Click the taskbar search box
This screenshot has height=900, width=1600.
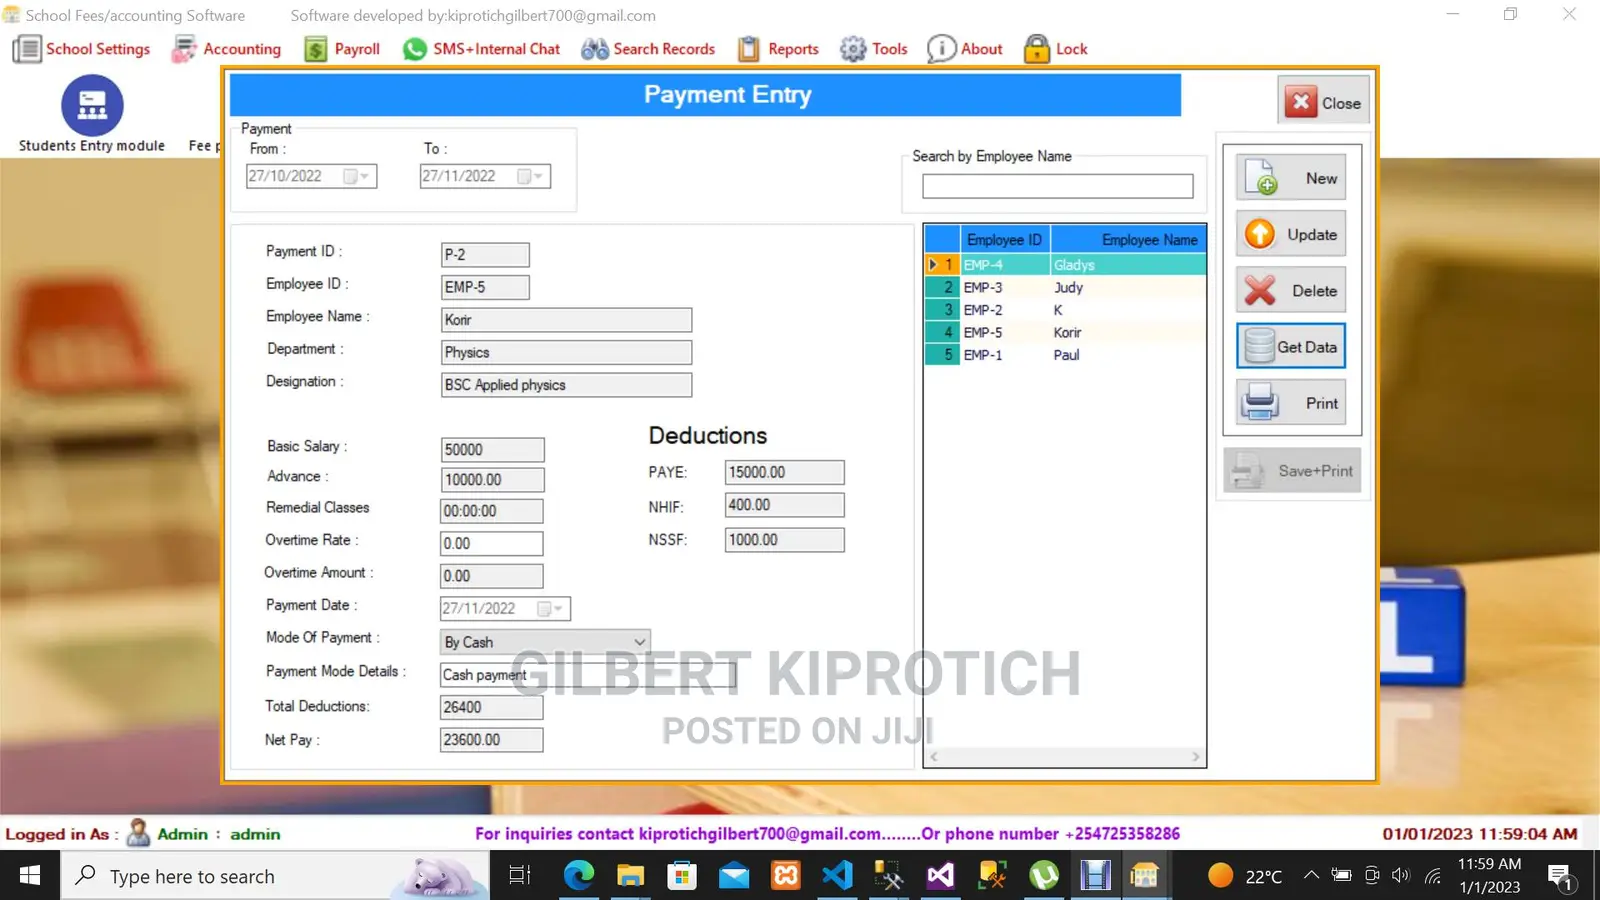[275, 876]
